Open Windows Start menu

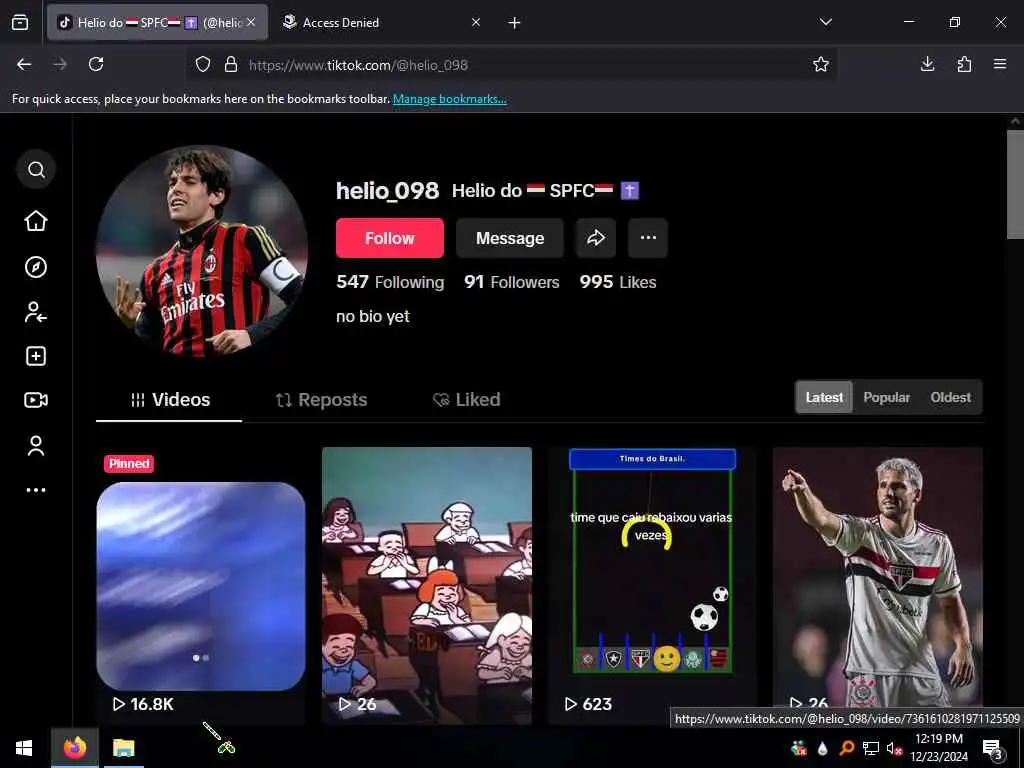tap(24, 748)
